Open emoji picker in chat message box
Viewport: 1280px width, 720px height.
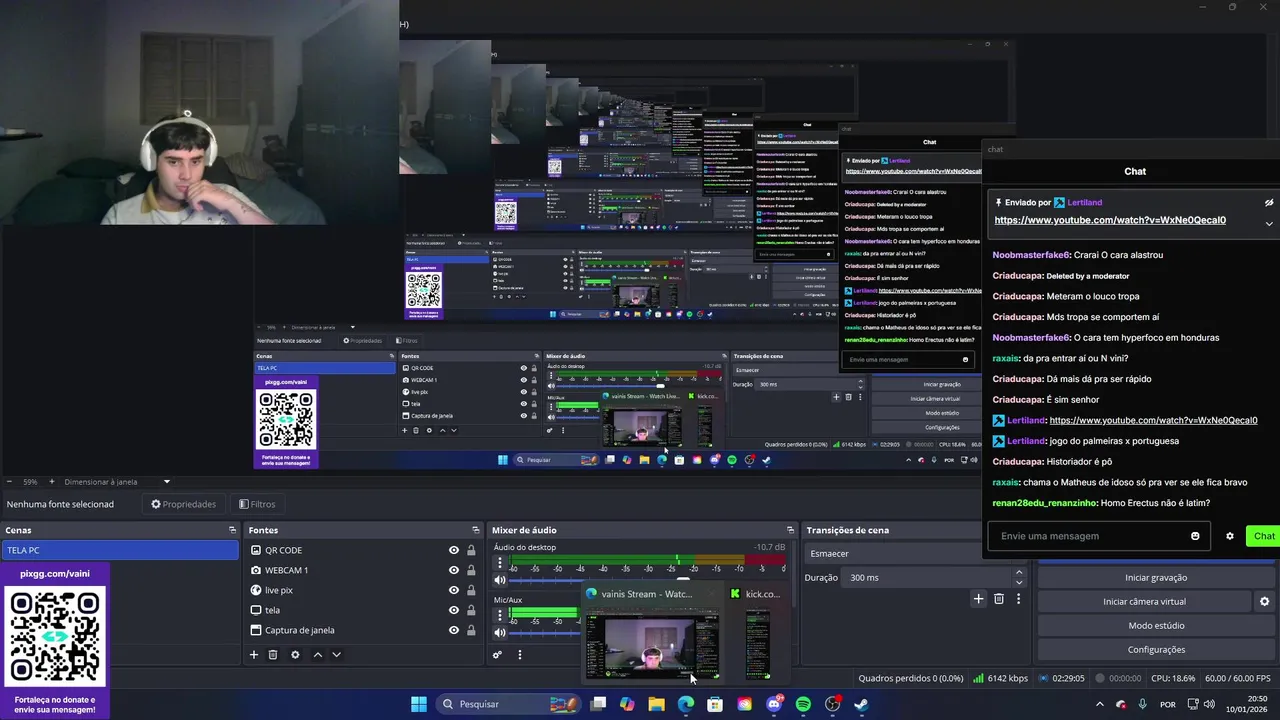point(1195,536)
